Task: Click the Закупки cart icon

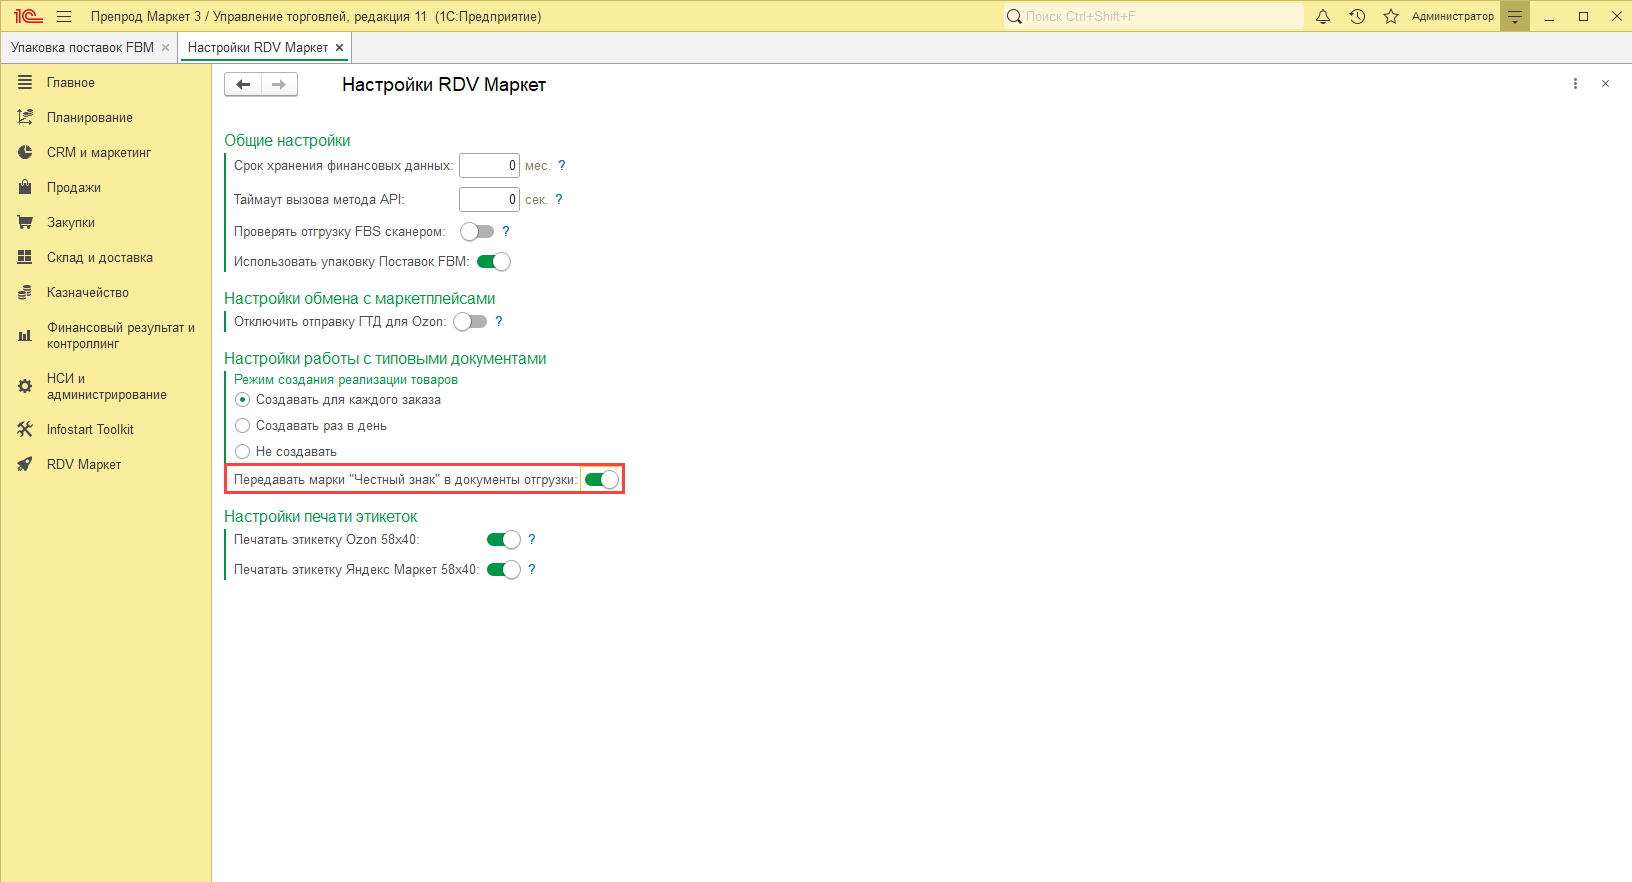Action: [x=25, y=222]
